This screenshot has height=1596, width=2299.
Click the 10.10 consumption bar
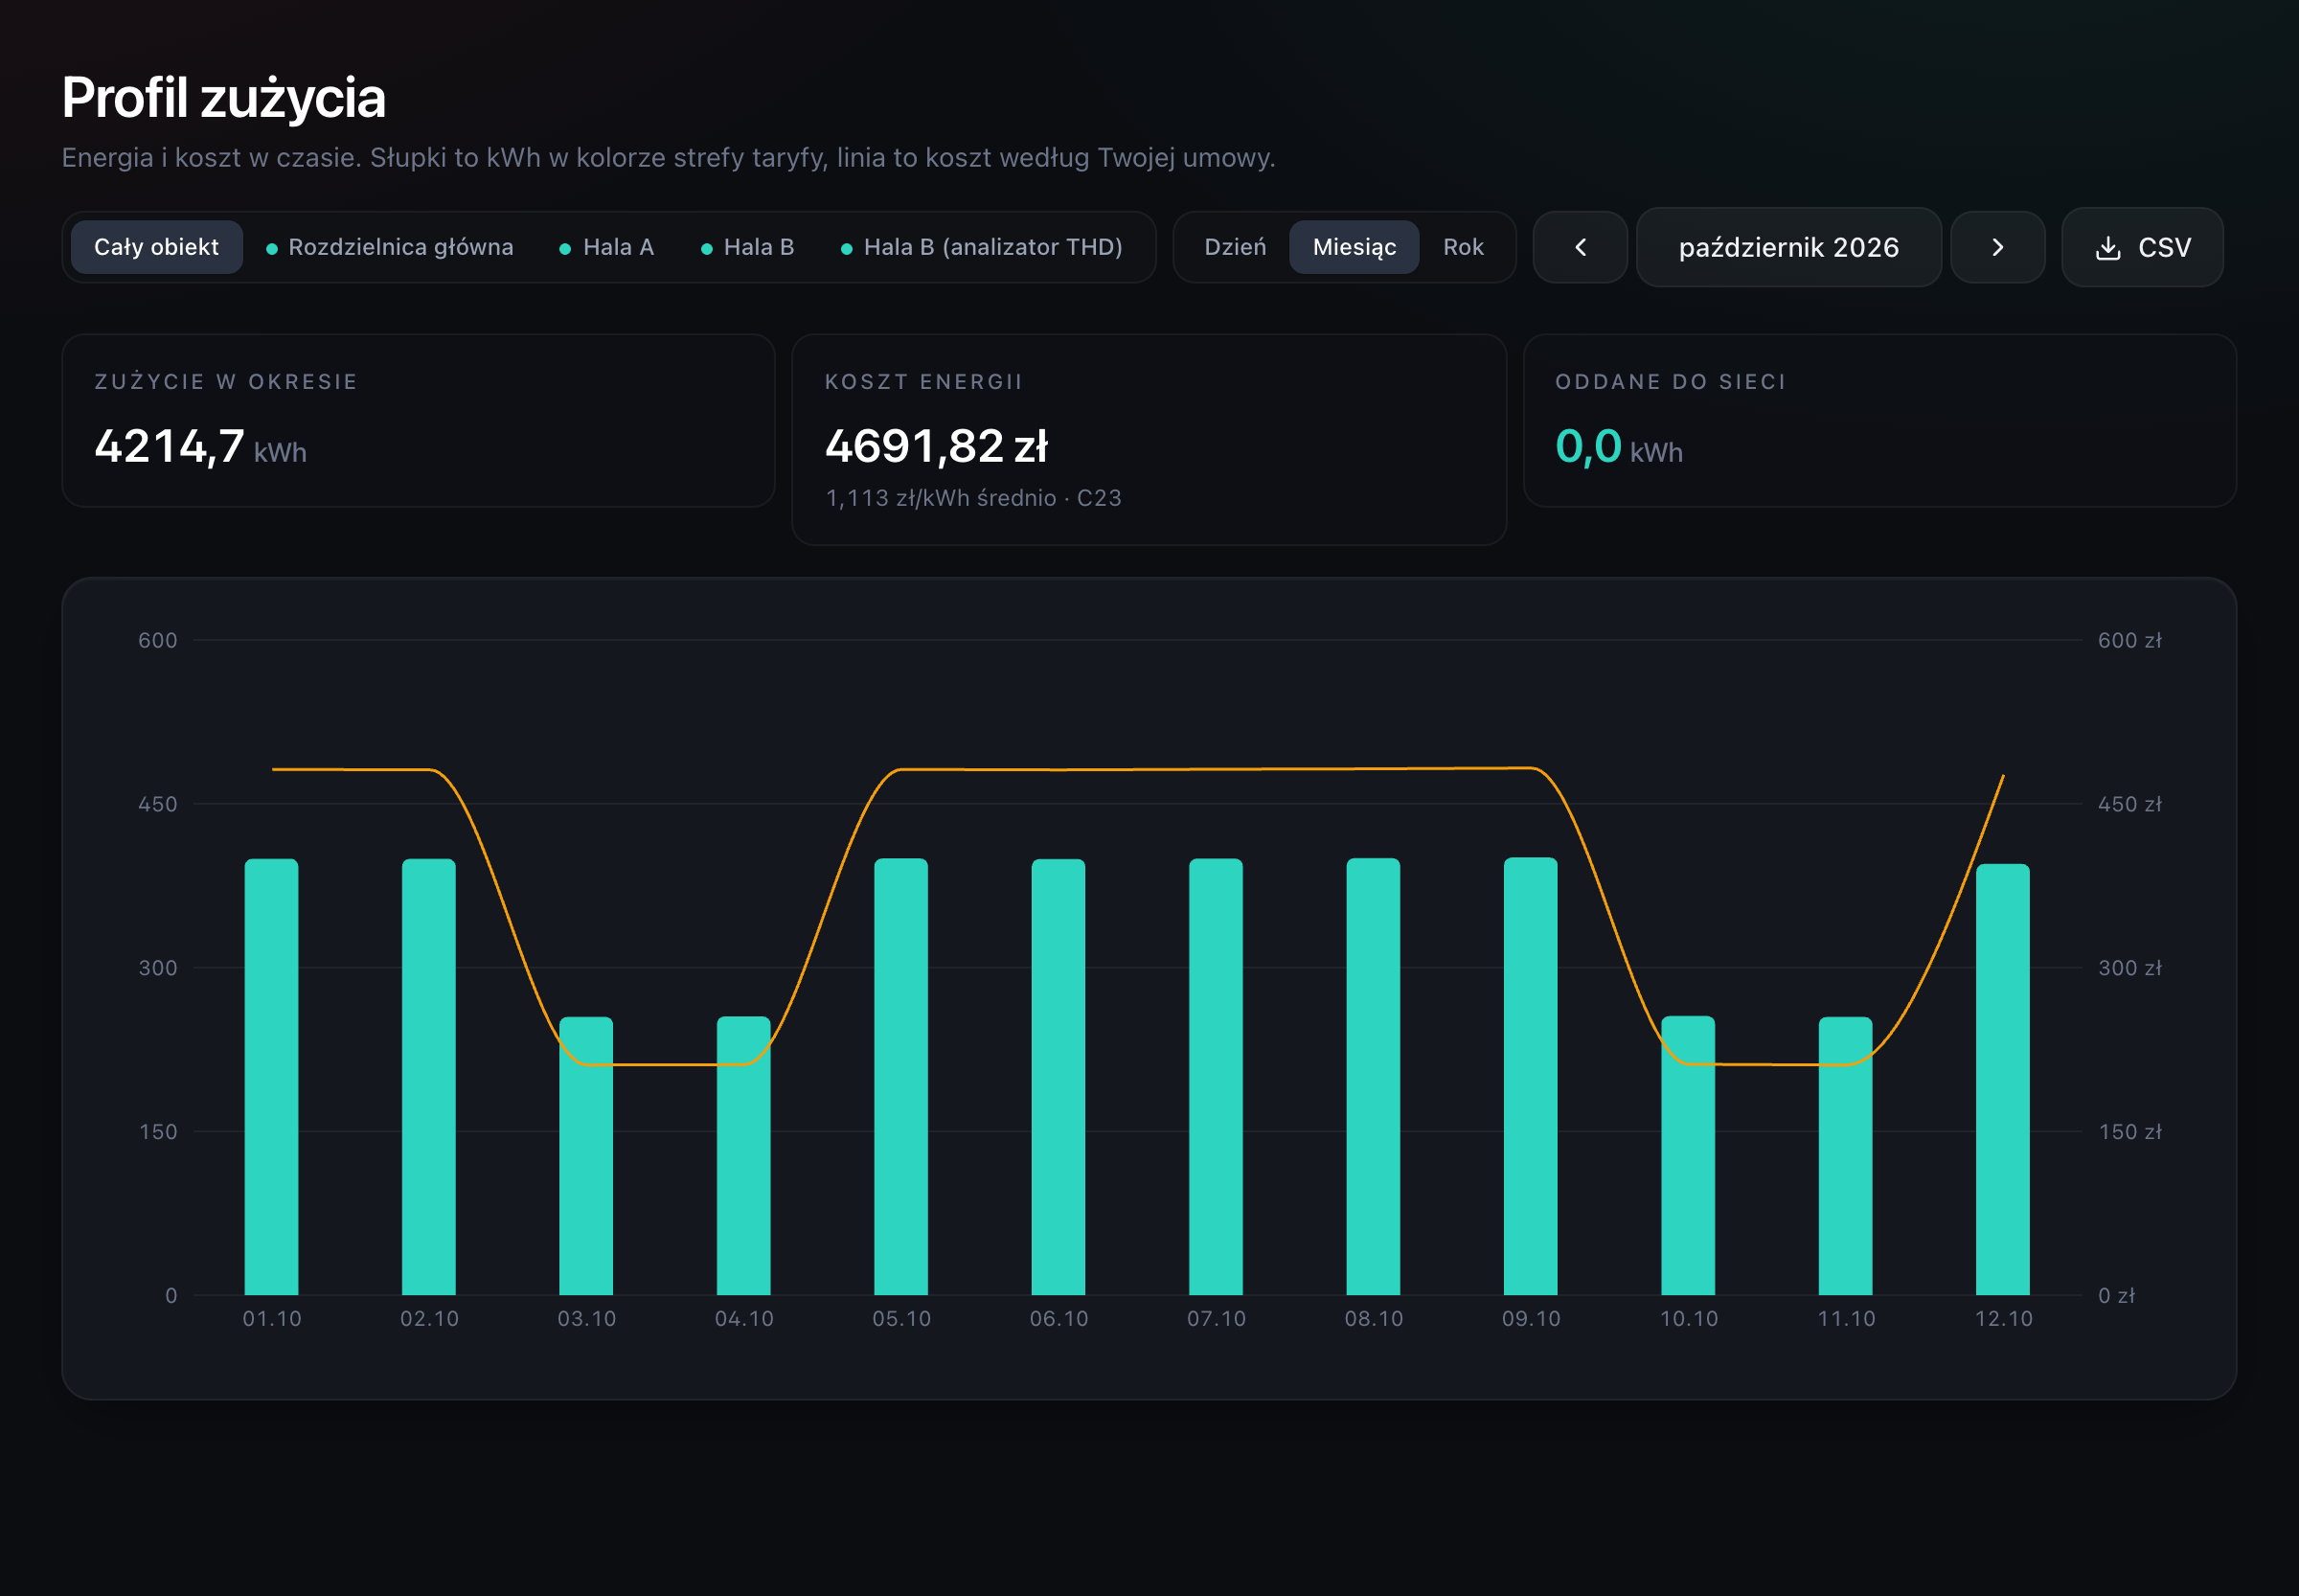pyautogui.click(x=1688, y=1156)
